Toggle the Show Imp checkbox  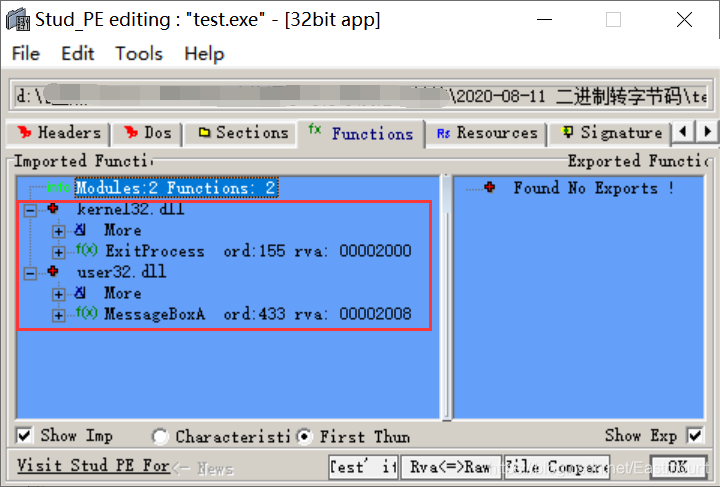(x=24, y=435)
